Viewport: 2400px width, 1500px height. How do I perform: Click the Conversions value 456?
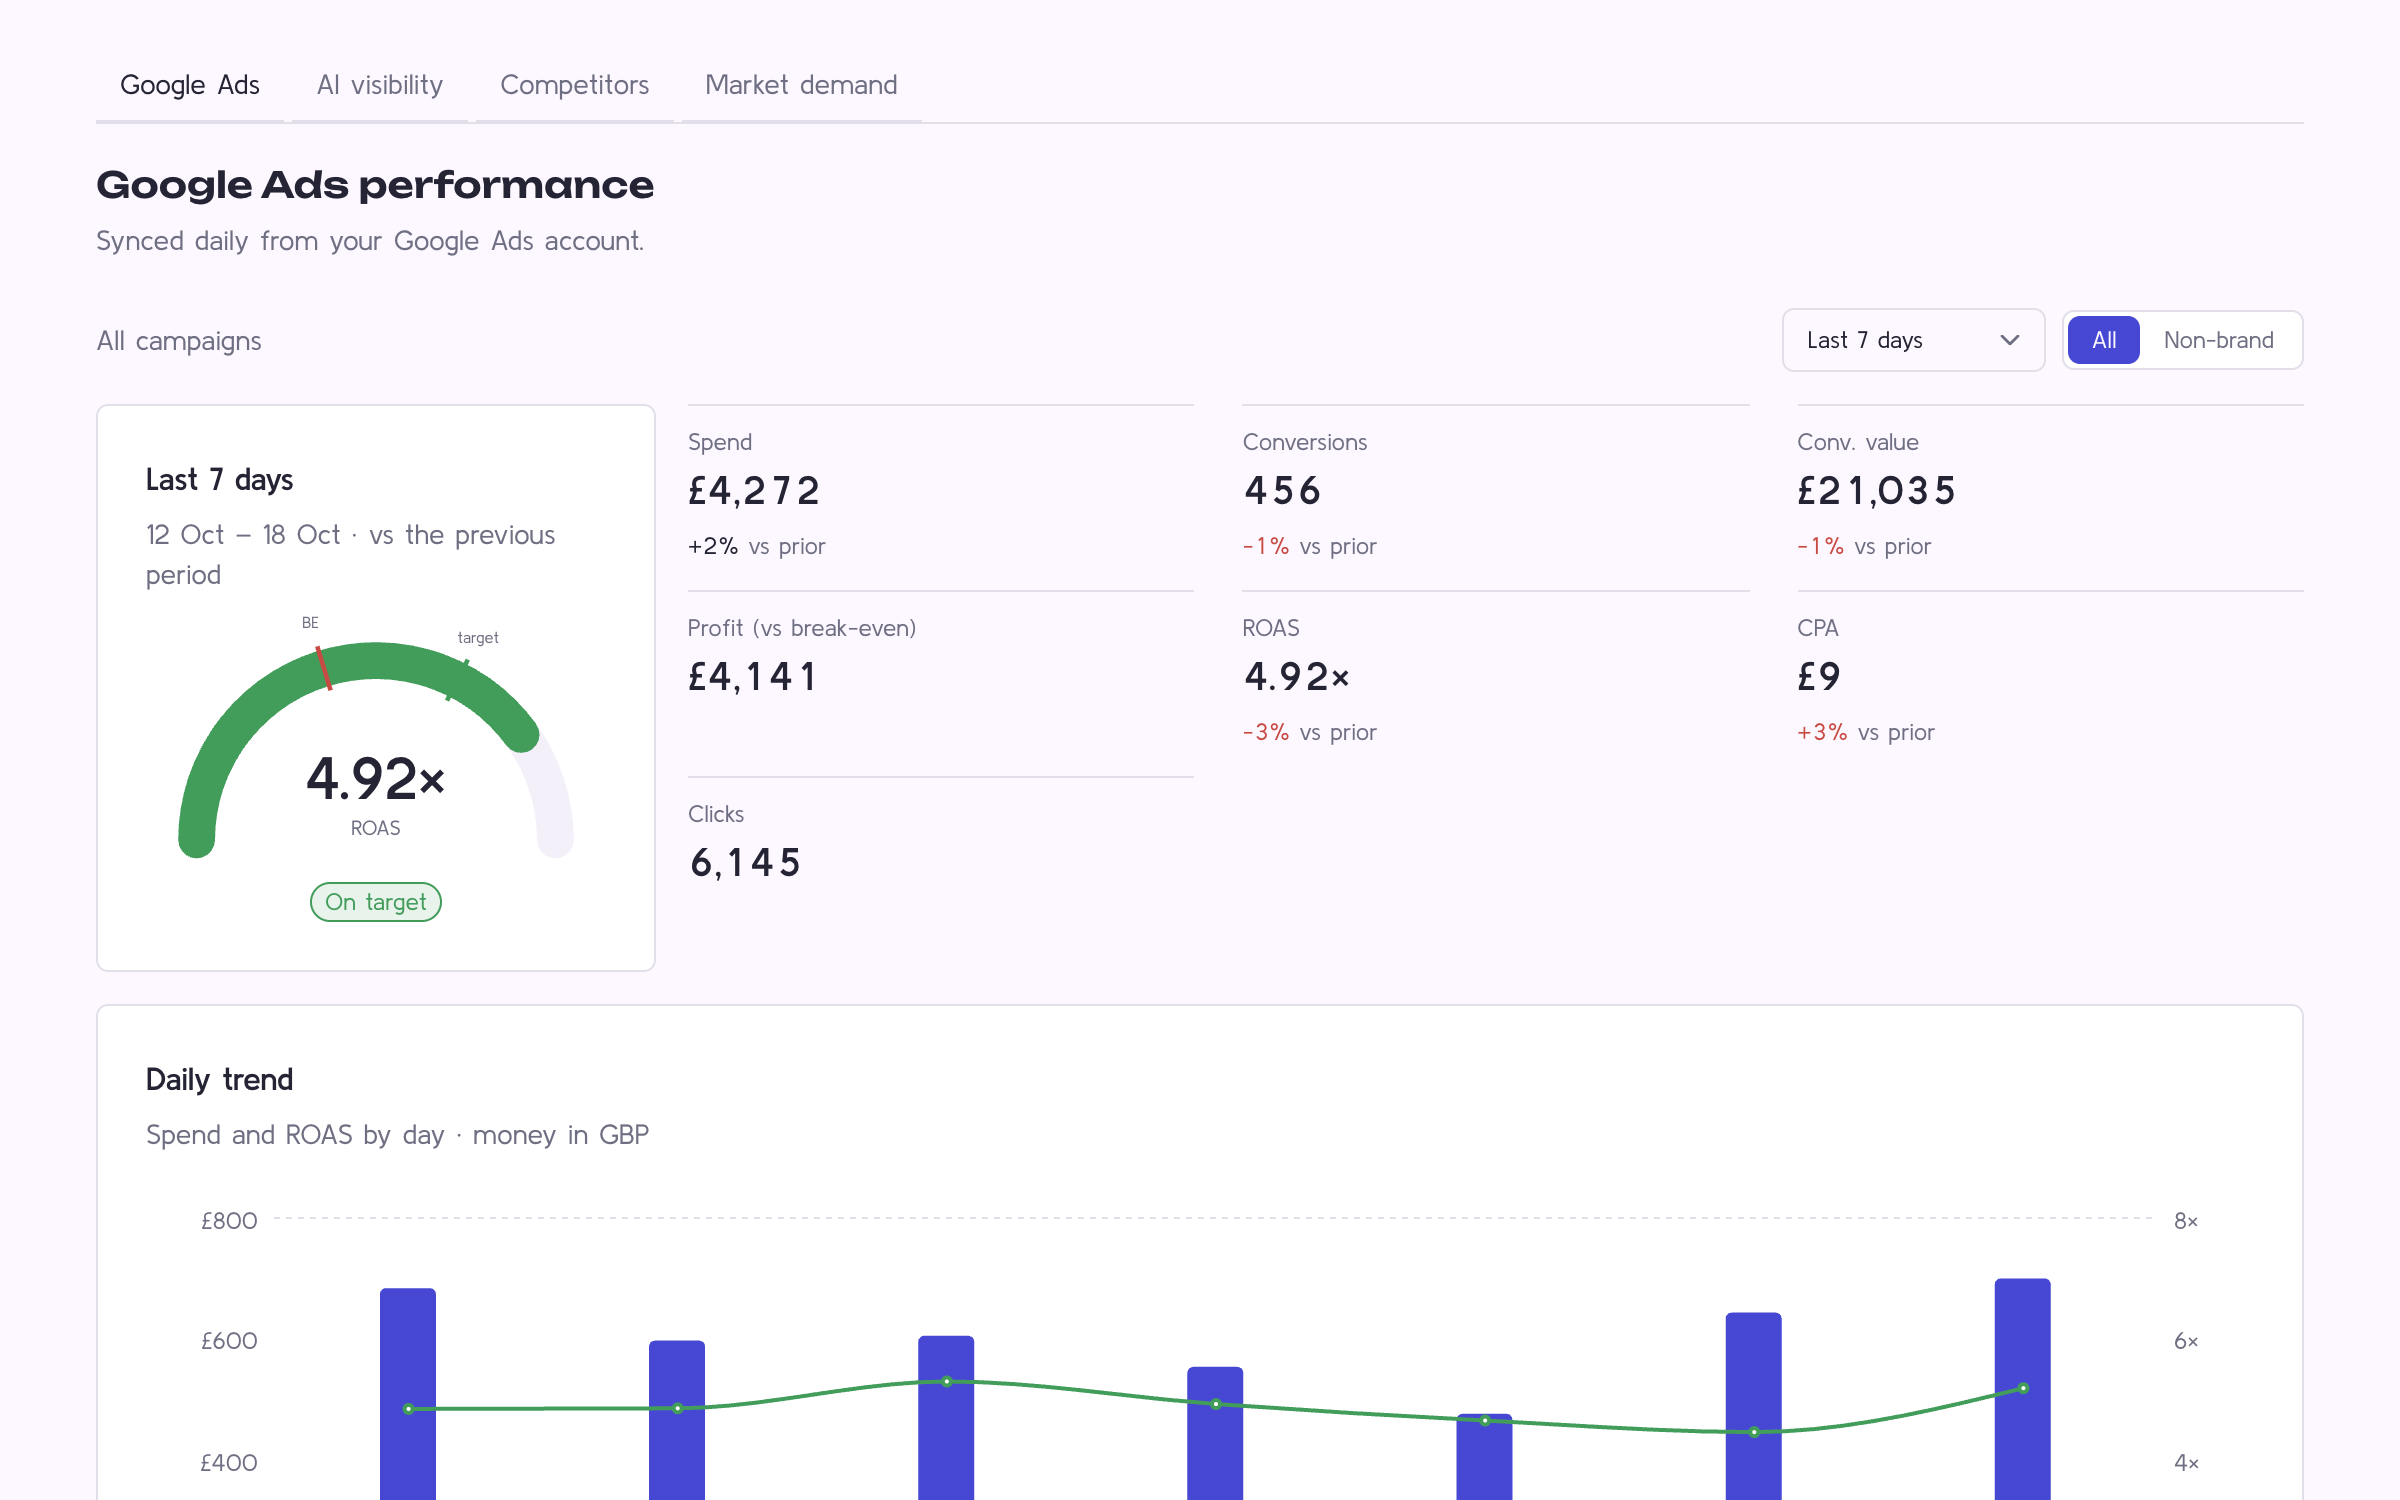click(1282, 491)
